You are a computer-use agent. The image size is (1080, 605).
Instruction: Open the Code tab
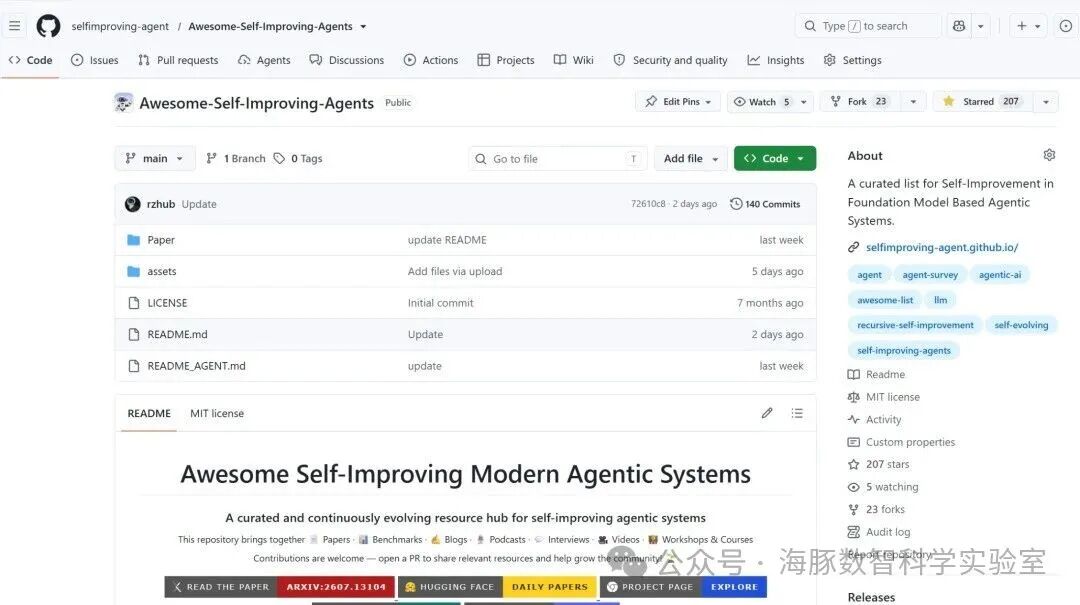[x=30, y=60]
